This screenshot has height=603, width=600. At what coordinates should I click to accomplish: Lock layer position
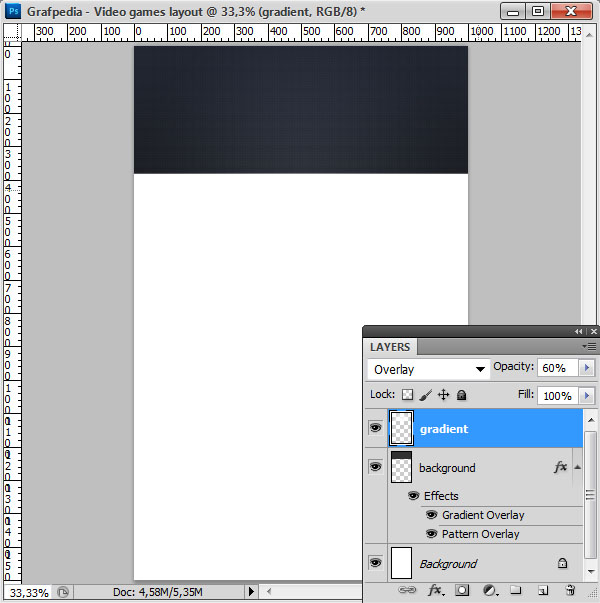pyautogui.click(x=443, y=395)
